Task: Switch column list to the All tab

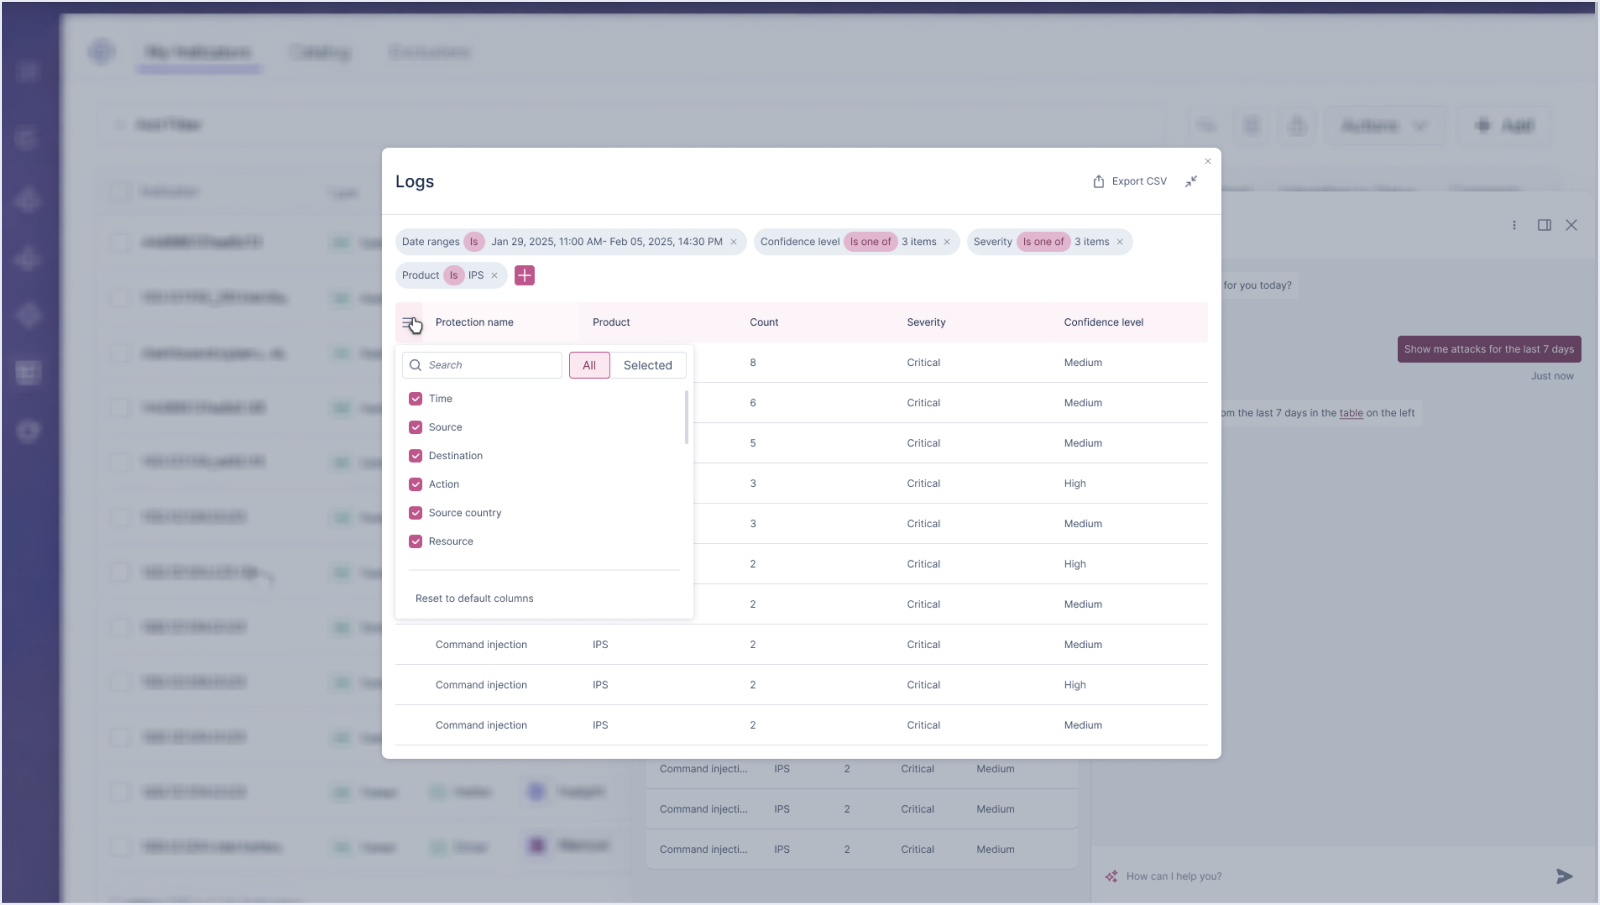Action: (x=589, y=365)
